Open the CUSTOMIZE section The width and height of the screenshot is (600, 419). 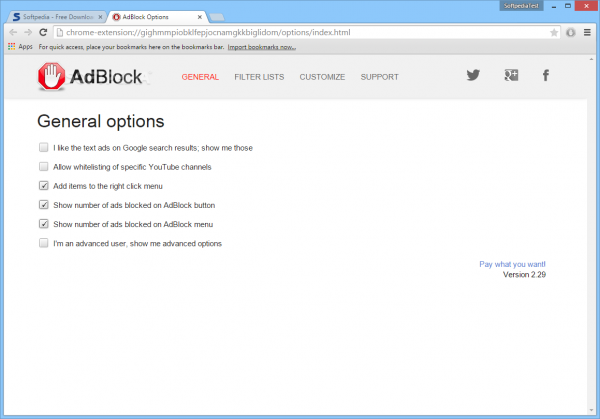[x=322, y=77]
